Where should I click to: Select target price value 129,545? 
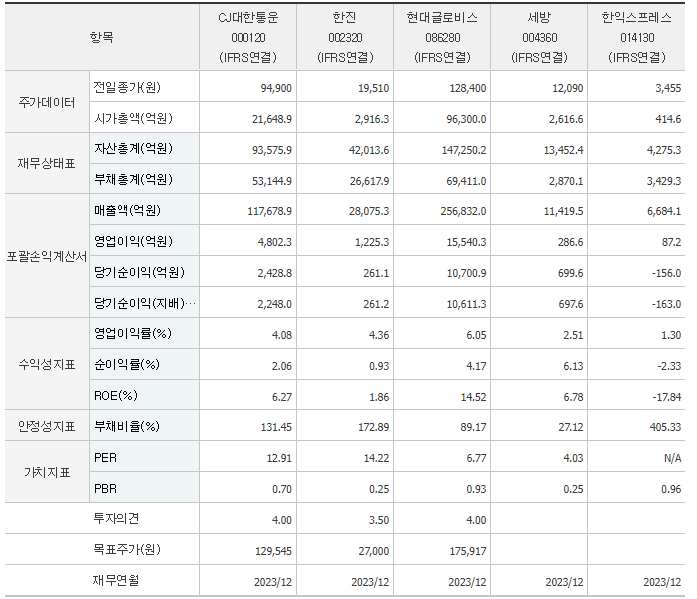tap(273, 551)
